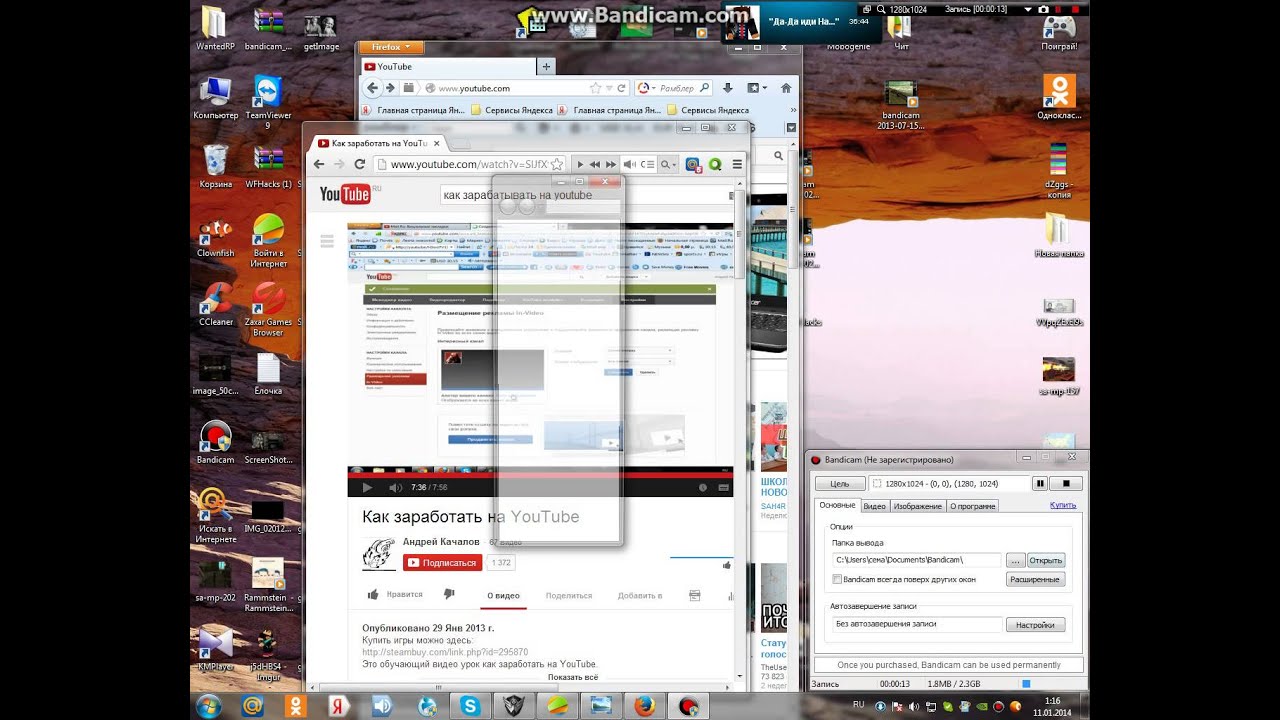This screenshot has height=720, width=1280.
Task: Open the YouTube guide hamburger icon
Action: pos(326,241)
